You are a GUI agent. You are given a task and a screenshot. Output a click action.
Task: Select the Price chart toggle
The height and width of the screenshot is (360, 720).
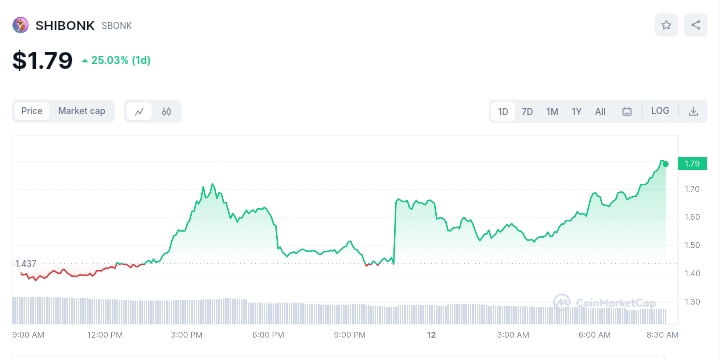pos(32,111)
